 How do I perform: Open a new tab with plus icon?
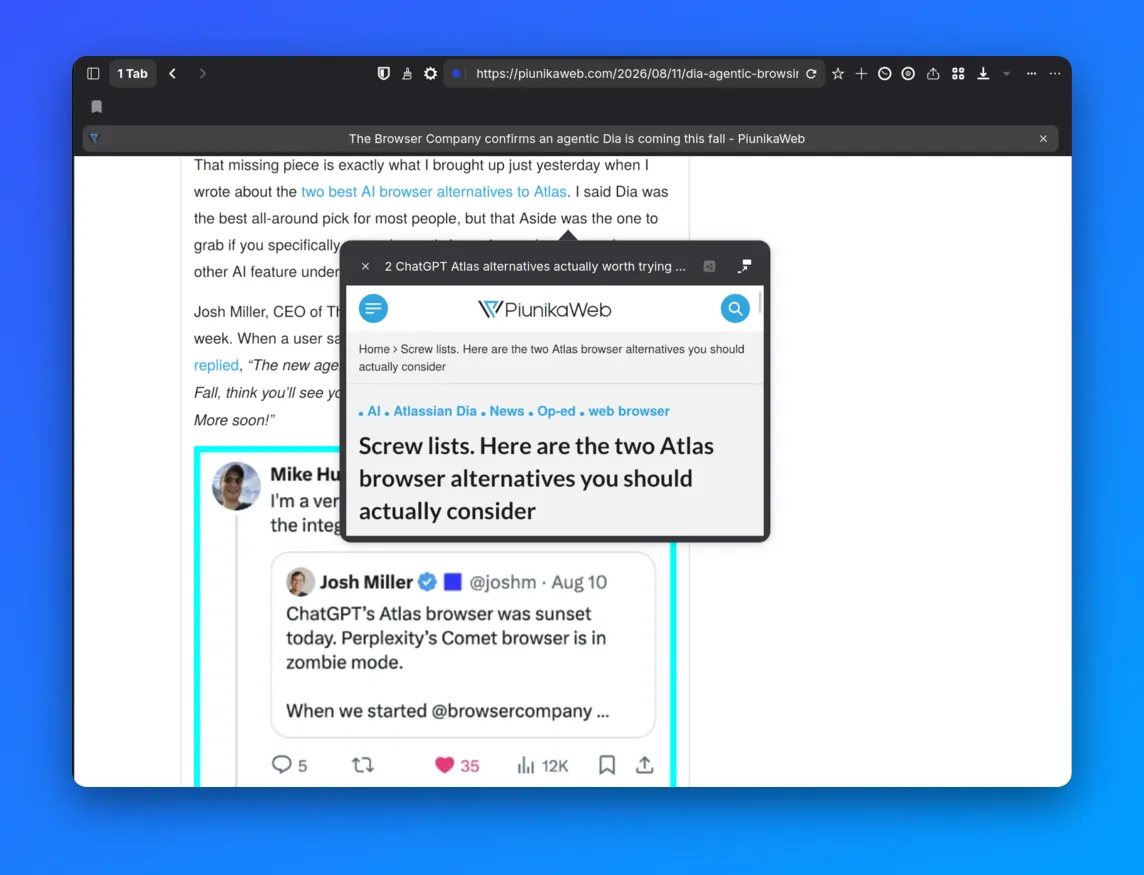[x=861, y=74]
